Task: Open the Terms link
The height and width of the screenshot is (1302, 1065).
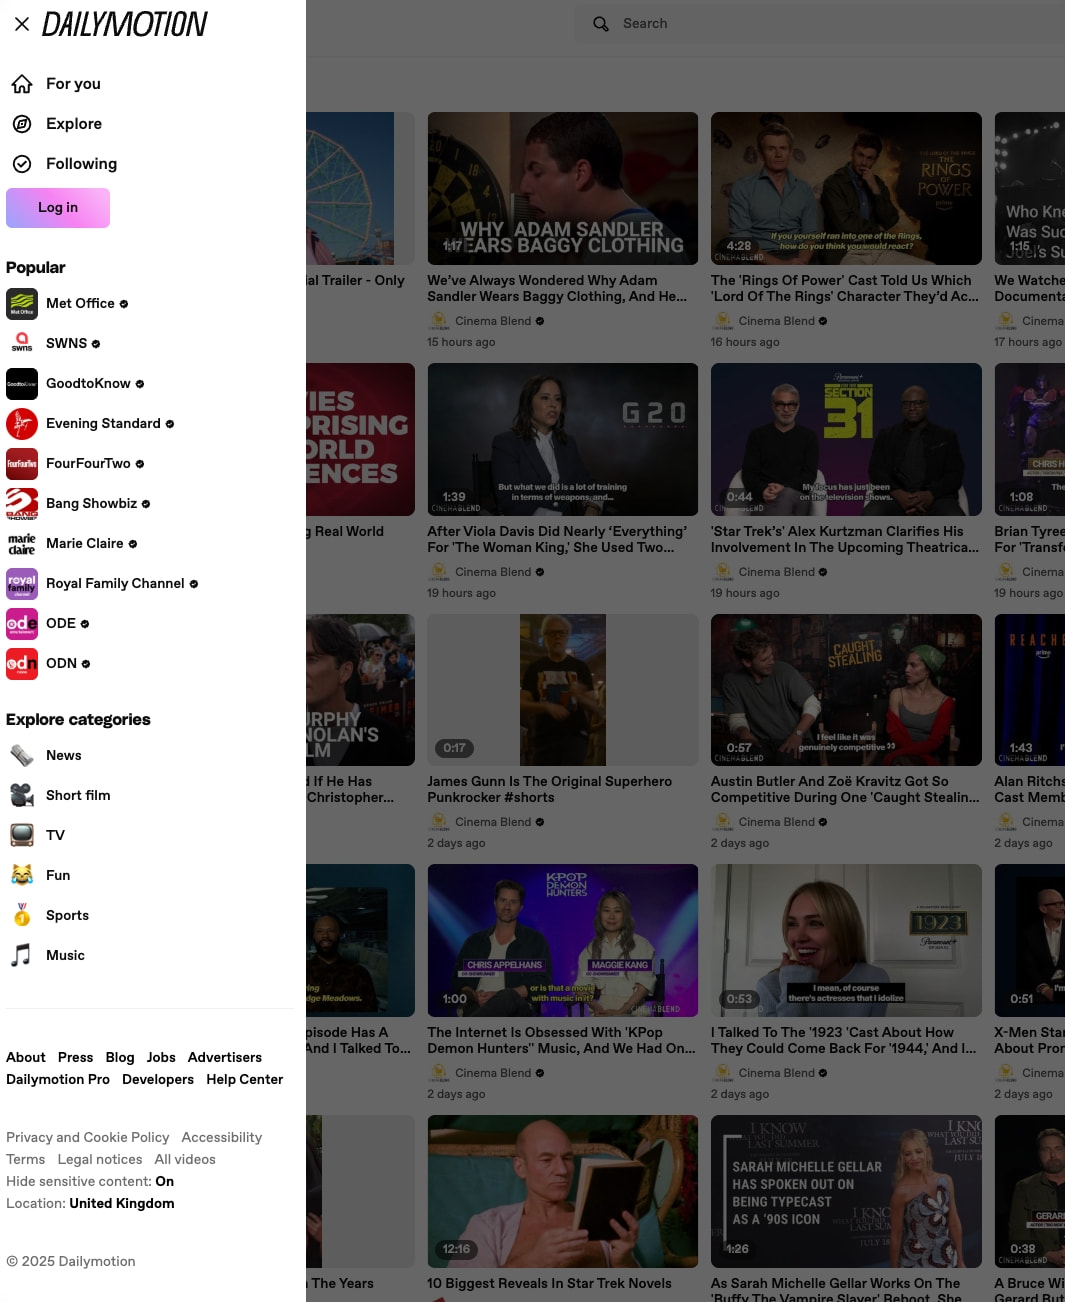Action: [26, 1159]
